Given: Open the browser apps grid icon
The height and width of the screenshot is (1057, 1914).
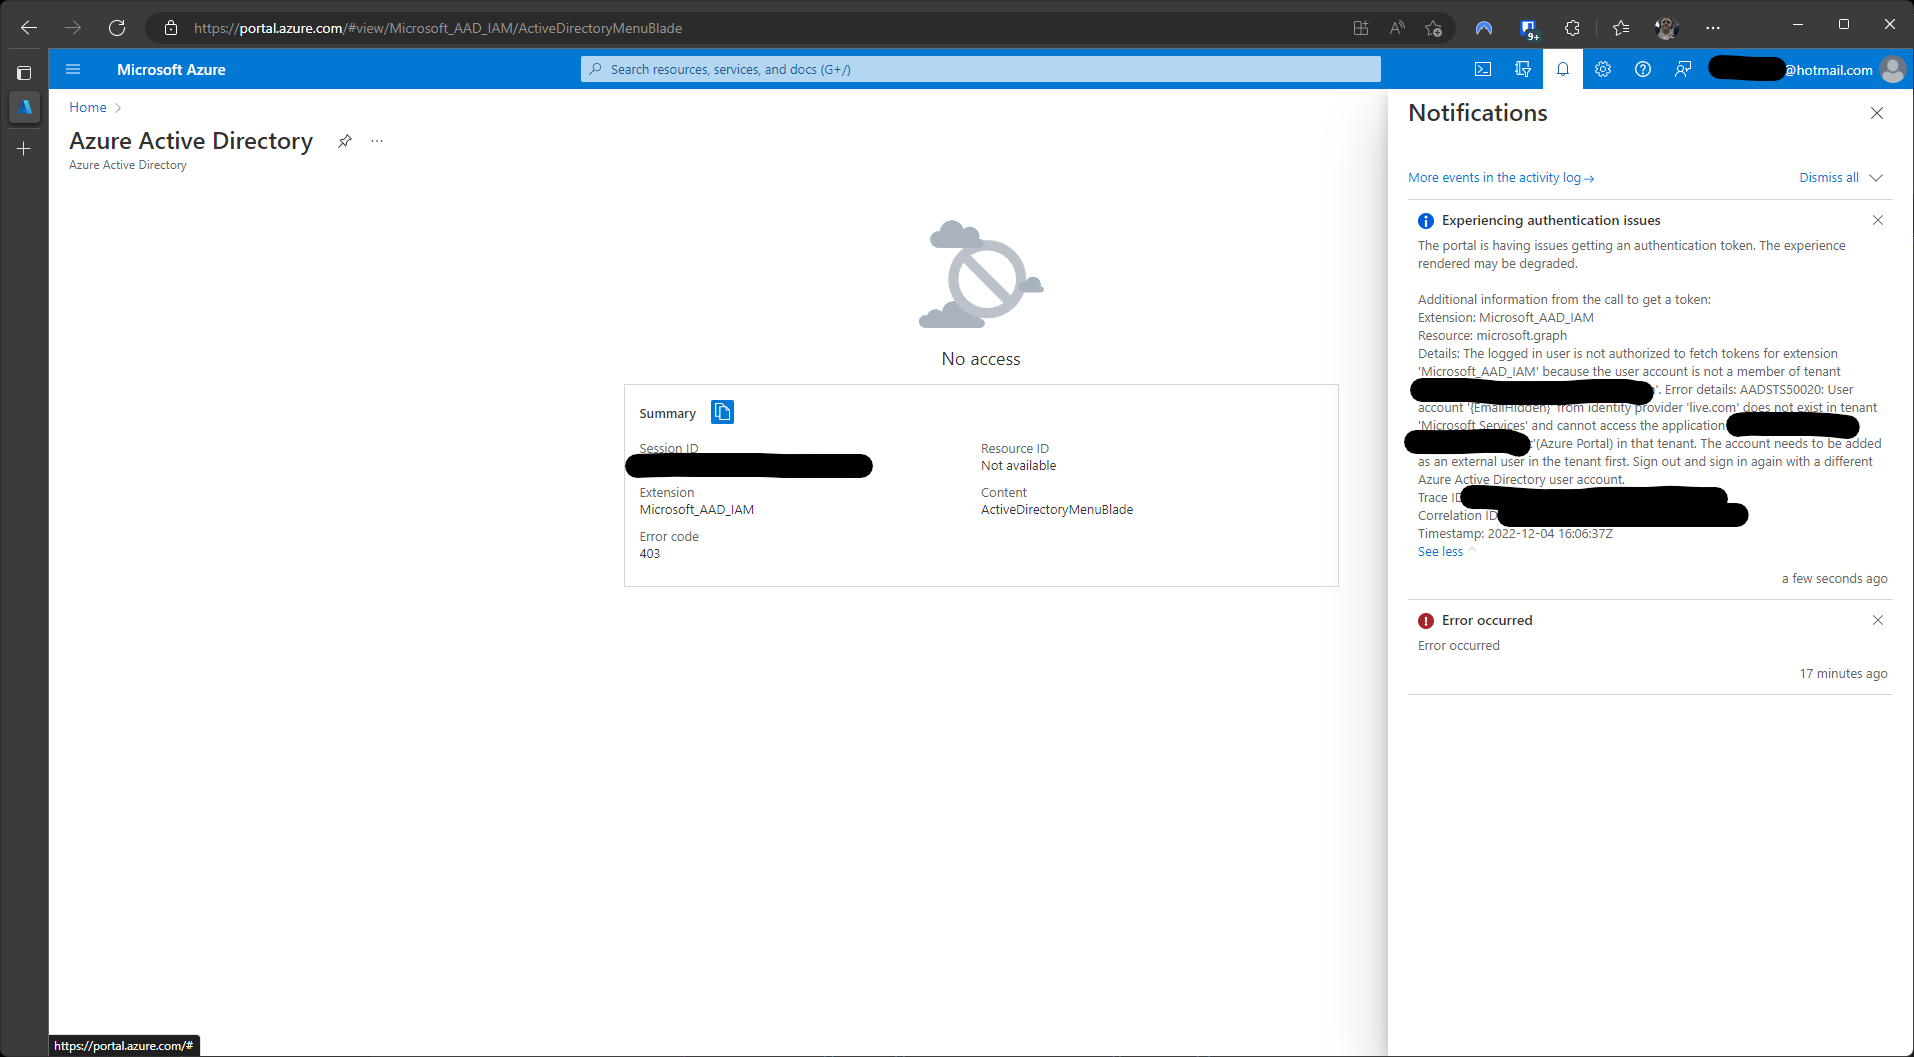Looking at the screenshot, I should [1361, 28].
